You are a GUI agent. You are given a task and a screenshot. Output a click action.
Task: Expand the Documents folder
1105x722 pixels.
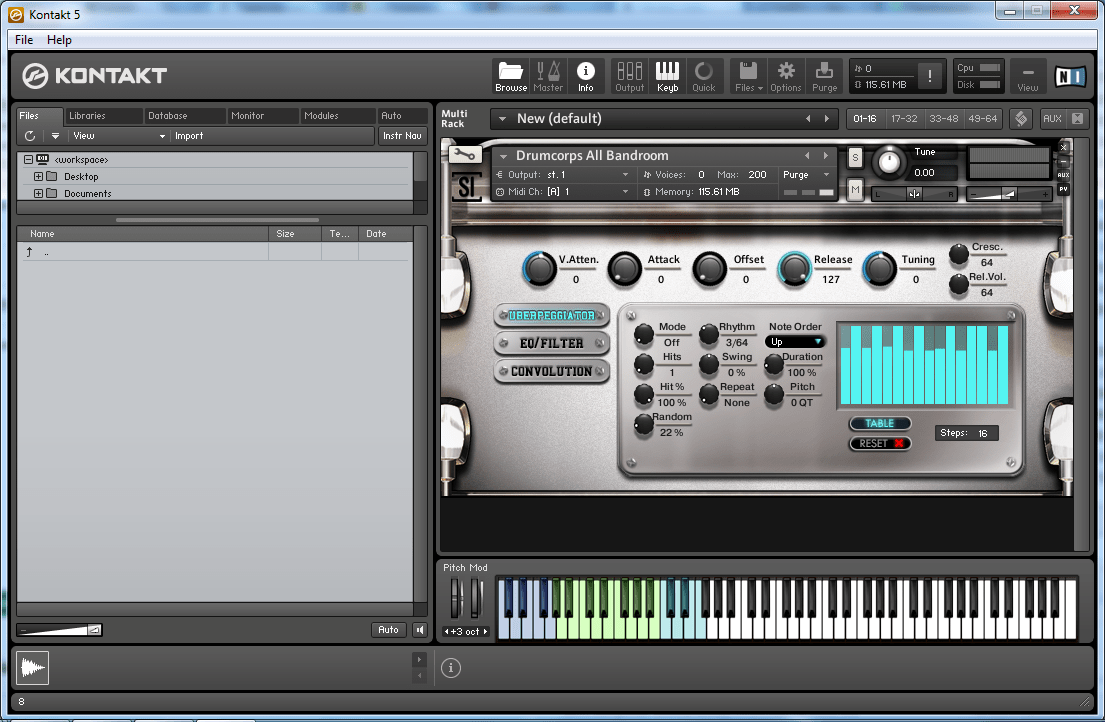[x=38, y=194]
